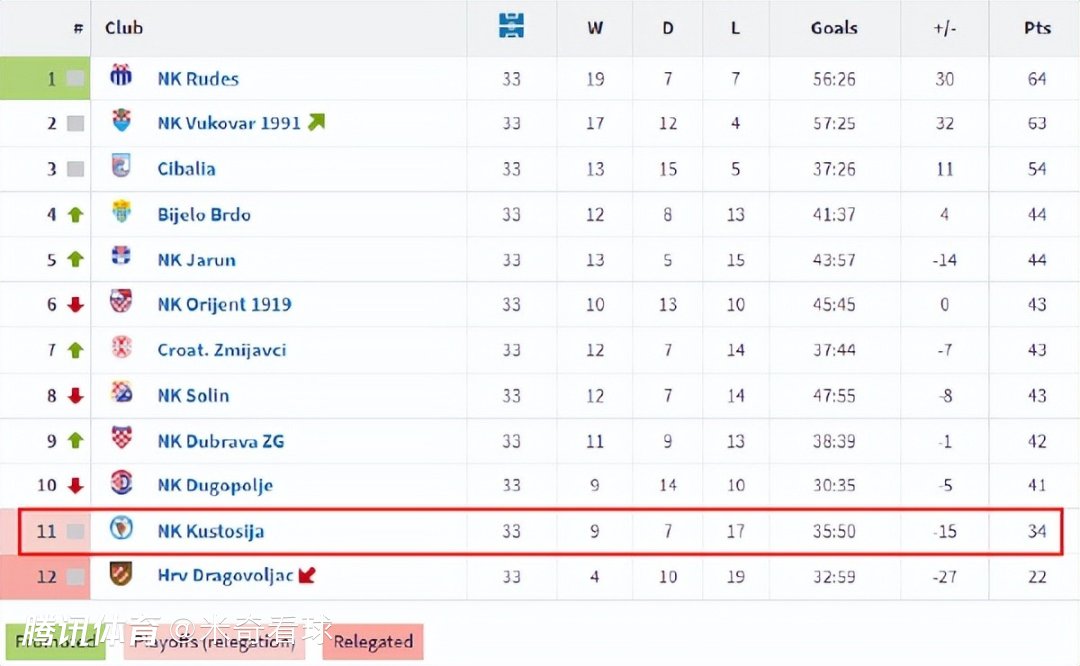Click the NK Orijent 1919 crest
This screenshot has width=1080, height=666.
click(121, 303)
